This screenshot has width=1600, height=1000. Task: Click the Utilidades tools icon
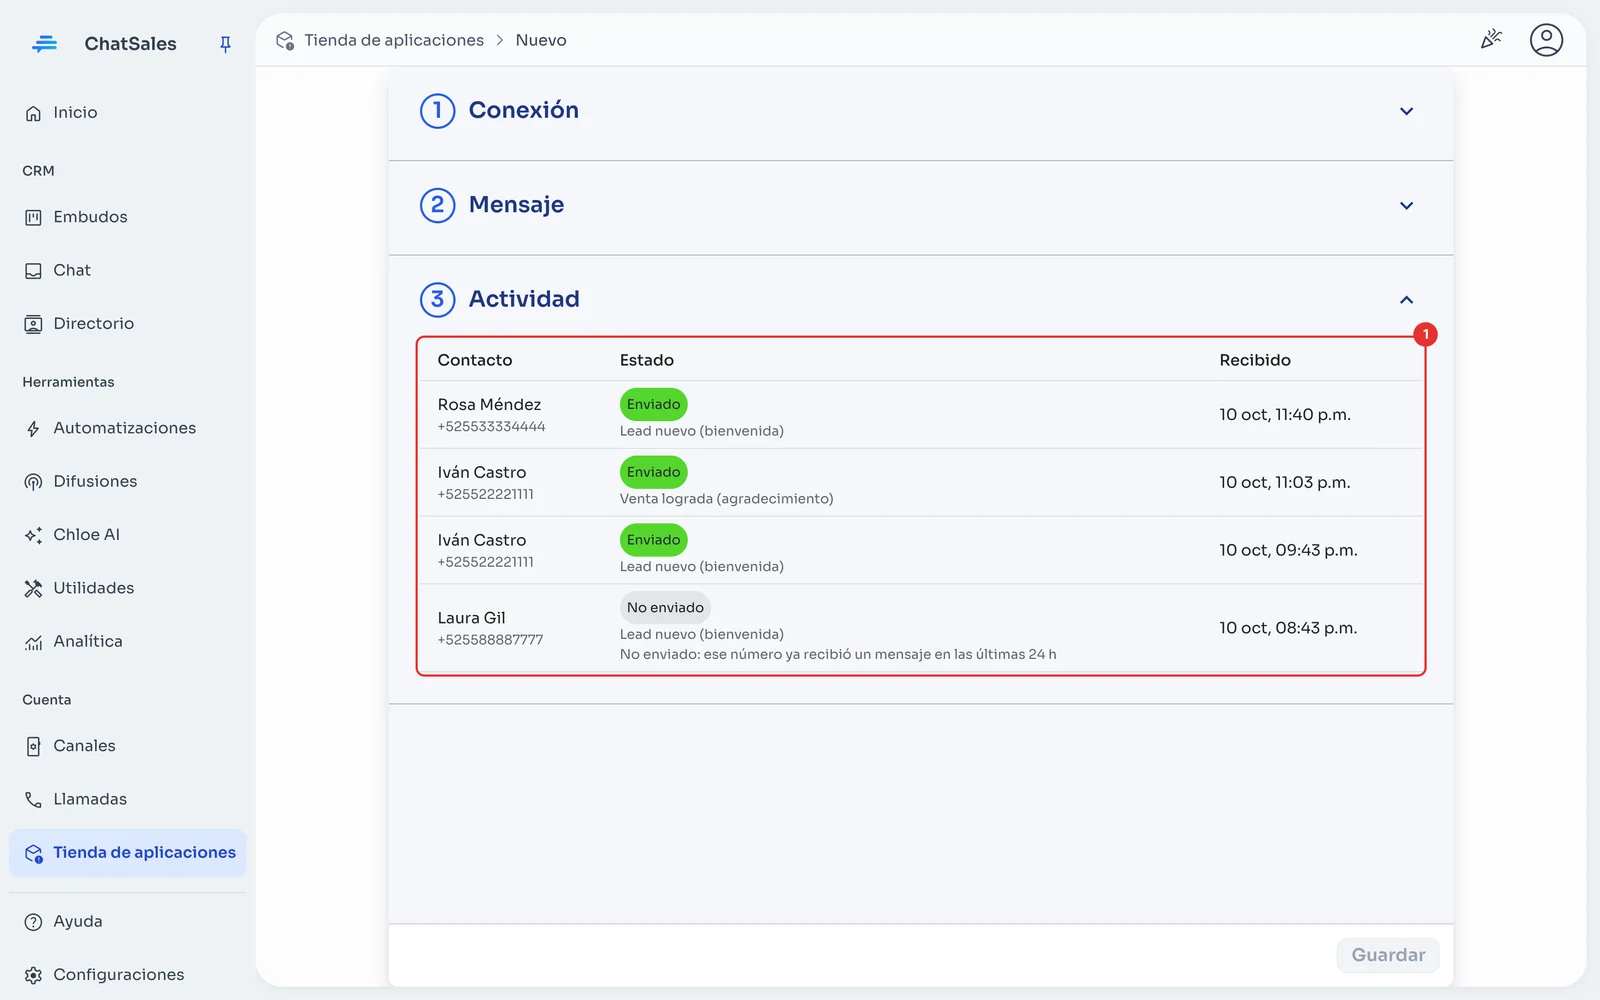(33, 589)
